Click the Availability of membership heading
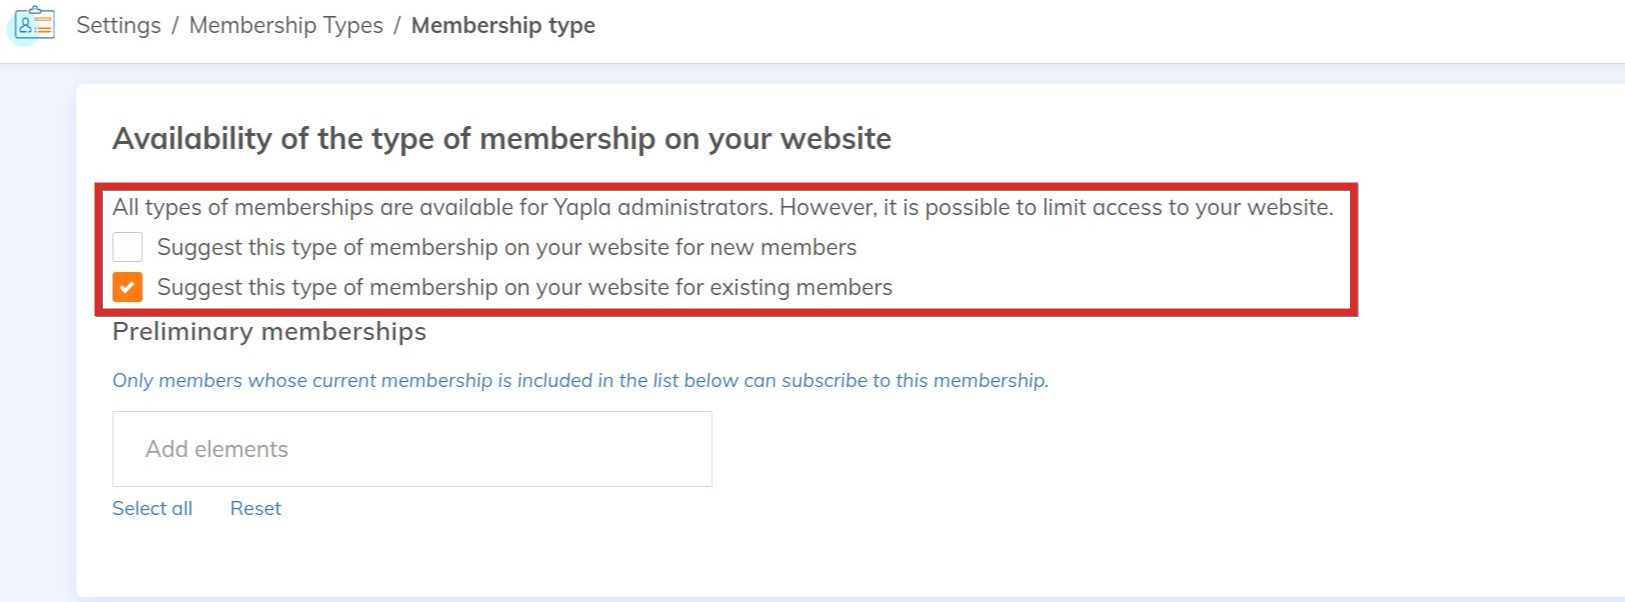This screenshot has width=1625, height=602. tap(501, 138)
